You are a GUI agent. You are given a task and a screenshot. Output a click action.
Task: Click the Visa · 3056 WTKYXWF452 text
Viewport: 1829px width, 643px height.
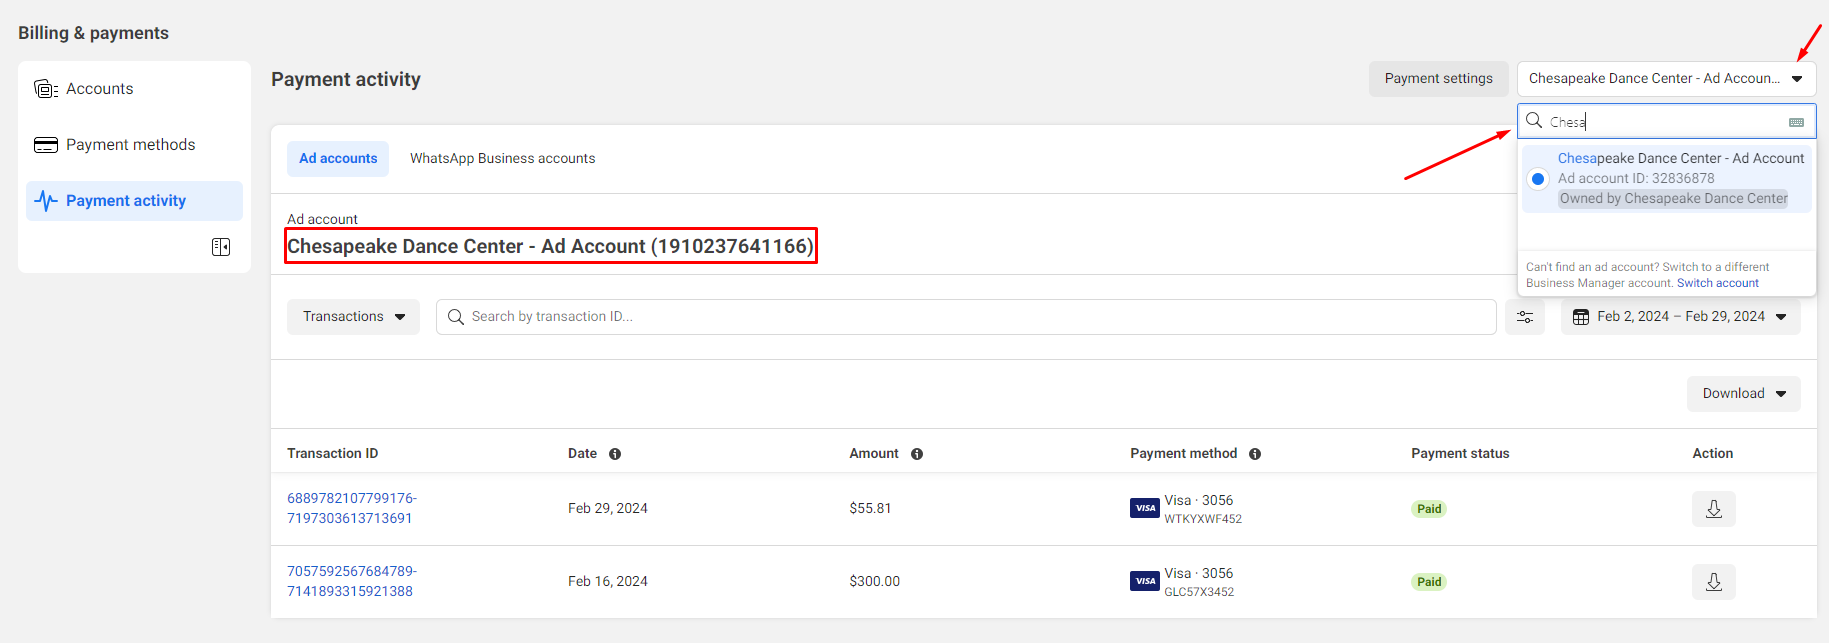(x=1203, y=509)
